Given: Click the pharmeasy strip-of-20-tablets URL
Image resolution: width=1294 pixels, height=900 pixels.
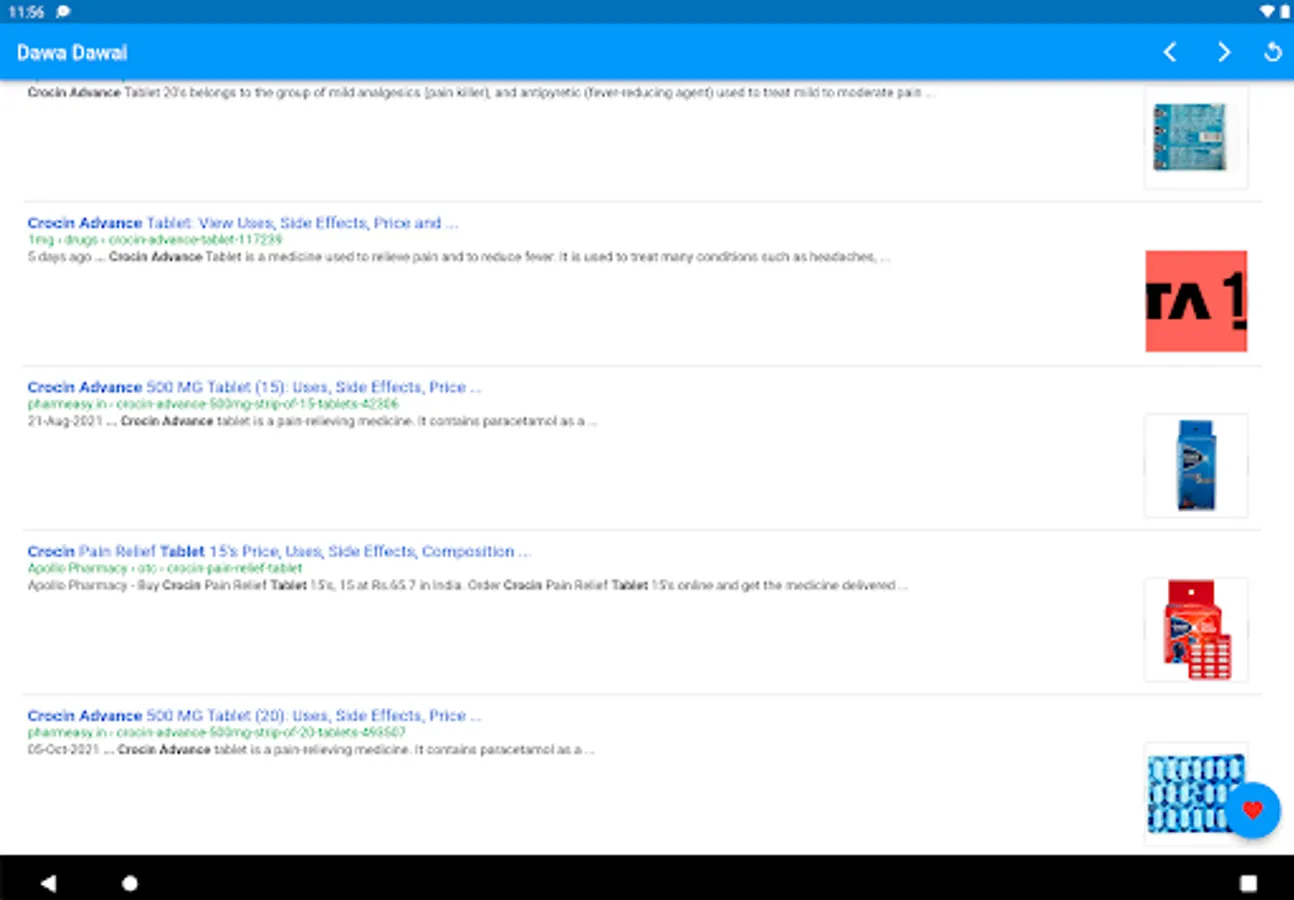Looking at the screenshot, I should (x=217, y=732).
